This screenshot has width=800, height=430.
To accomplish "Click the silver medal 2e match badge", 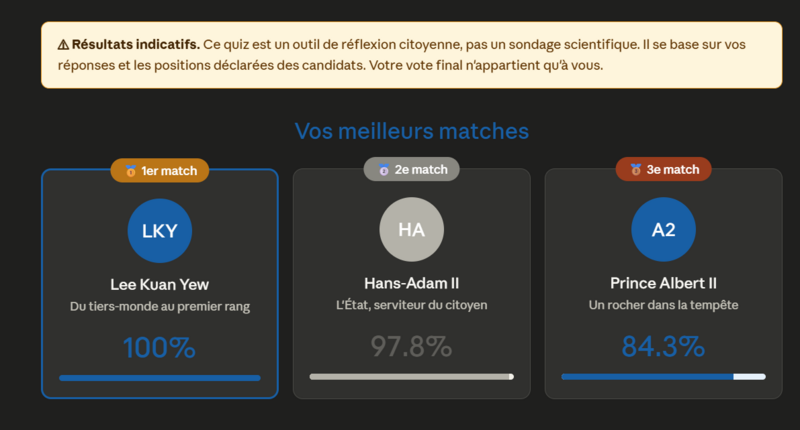I will point(411,170).
